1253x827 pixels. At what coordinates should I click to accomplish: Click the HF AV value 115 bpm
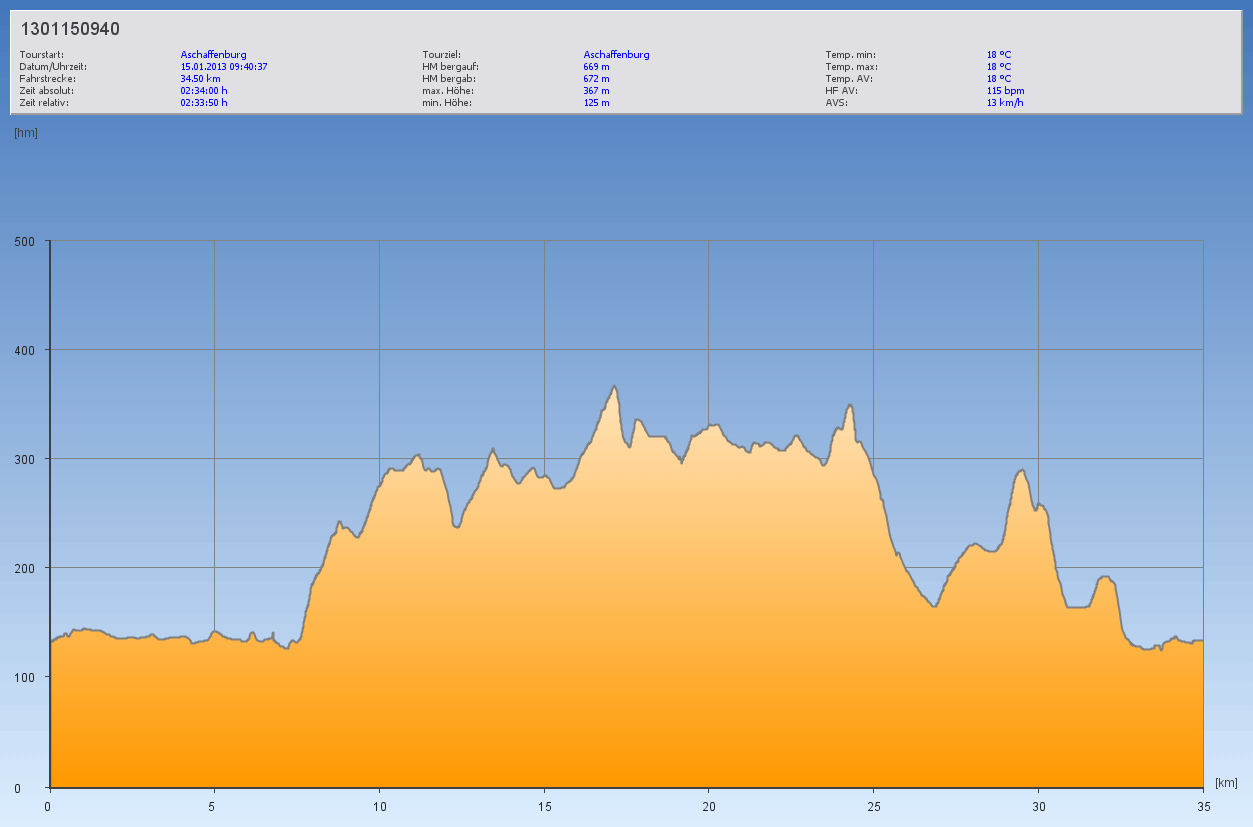(x=1005, y=91)
